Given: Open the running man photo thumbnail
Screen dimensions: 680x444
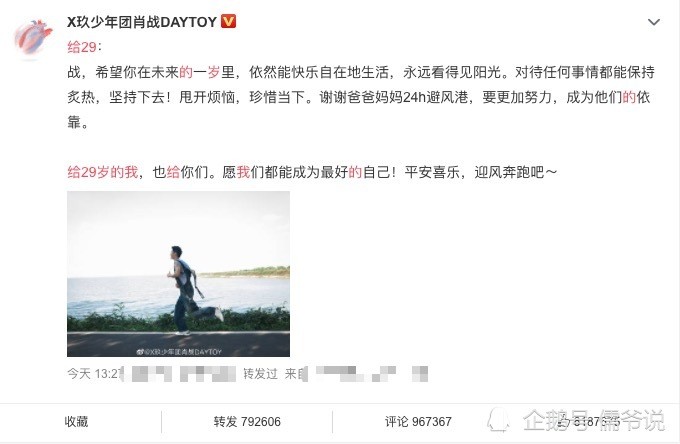Looking at the screenshot, I should coord(178,274).
